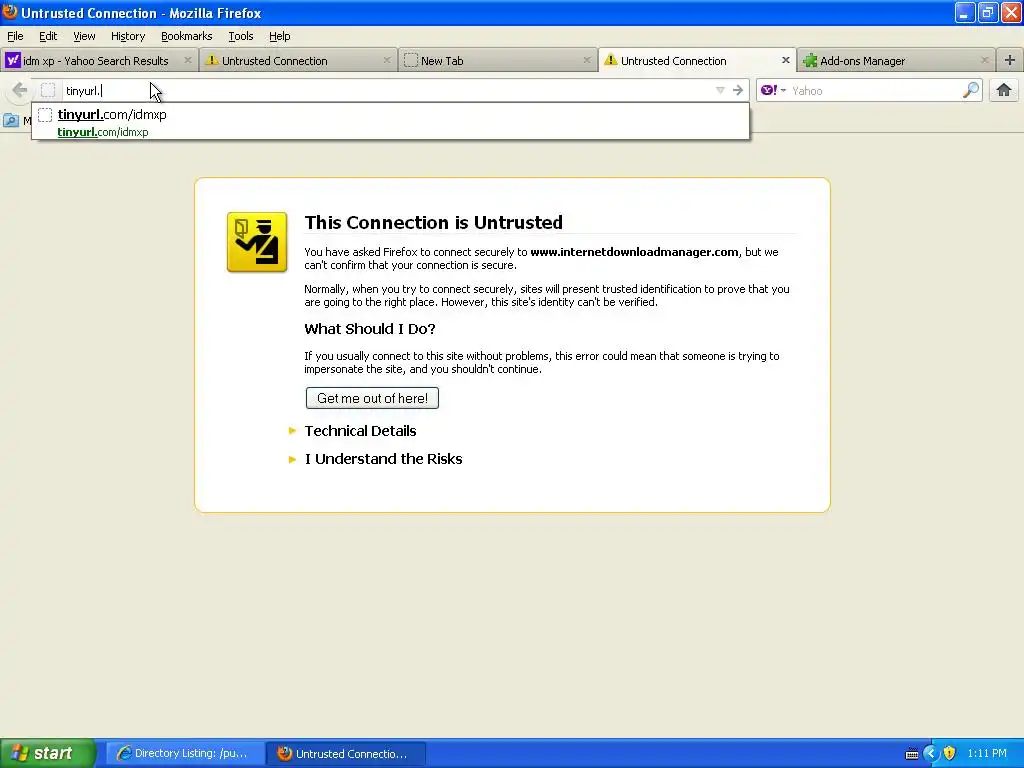
Task: Close the New Tab tab
Action: coord(586,60)
